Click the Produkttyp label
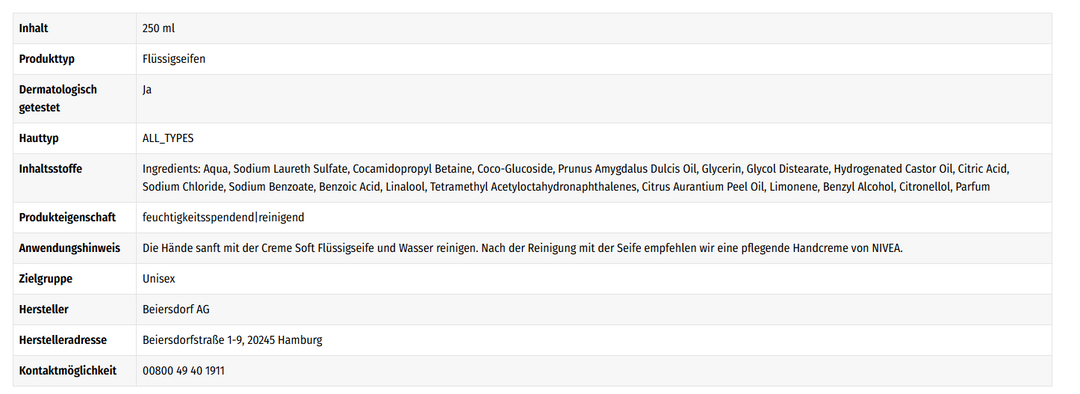This screenshot has width=1080, height=394. coord(47,59)
